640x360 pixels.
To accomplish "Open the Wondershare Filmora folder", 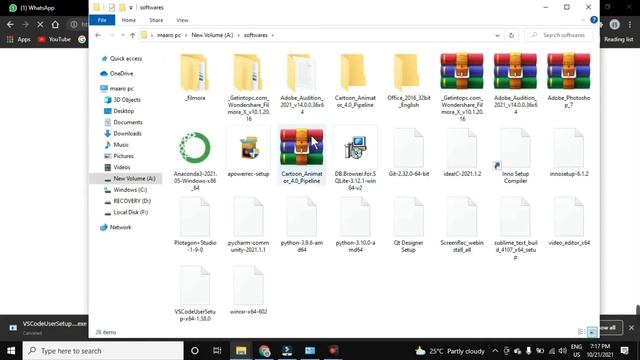I will point(248,87).
